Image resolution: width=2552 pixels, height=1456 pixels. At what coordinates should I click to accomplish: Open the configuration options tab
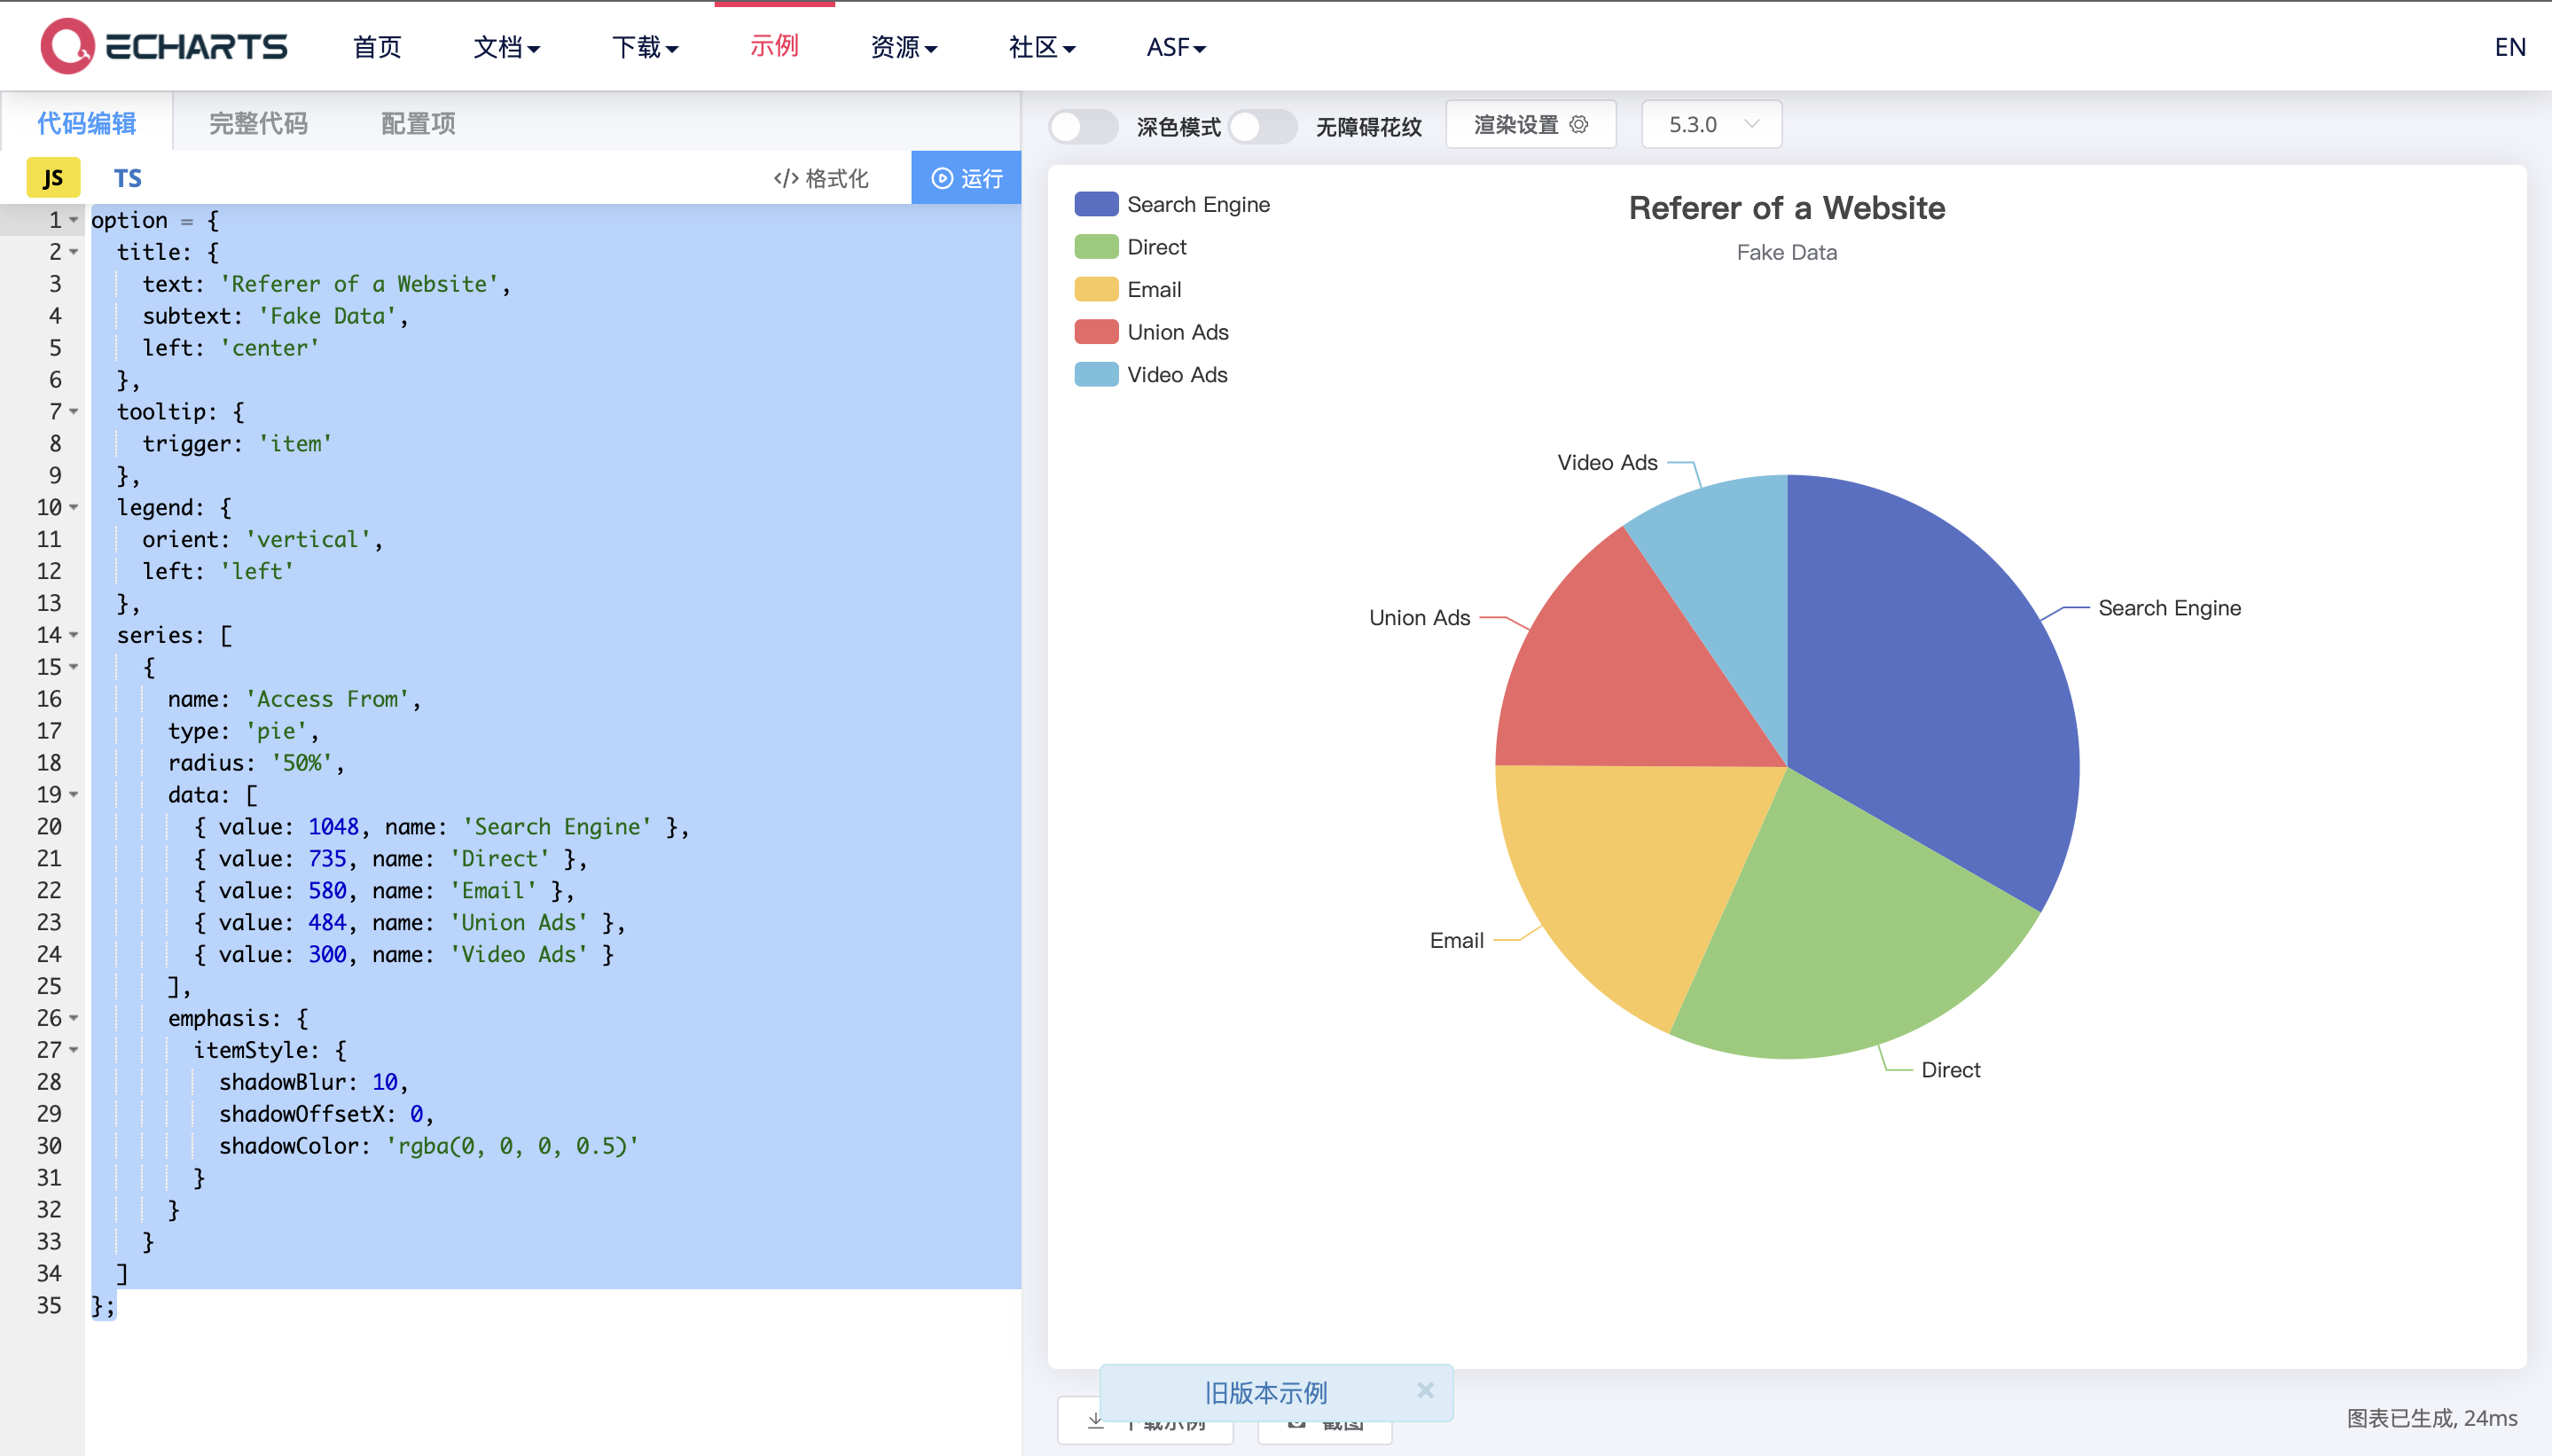(x=418, y=123)
